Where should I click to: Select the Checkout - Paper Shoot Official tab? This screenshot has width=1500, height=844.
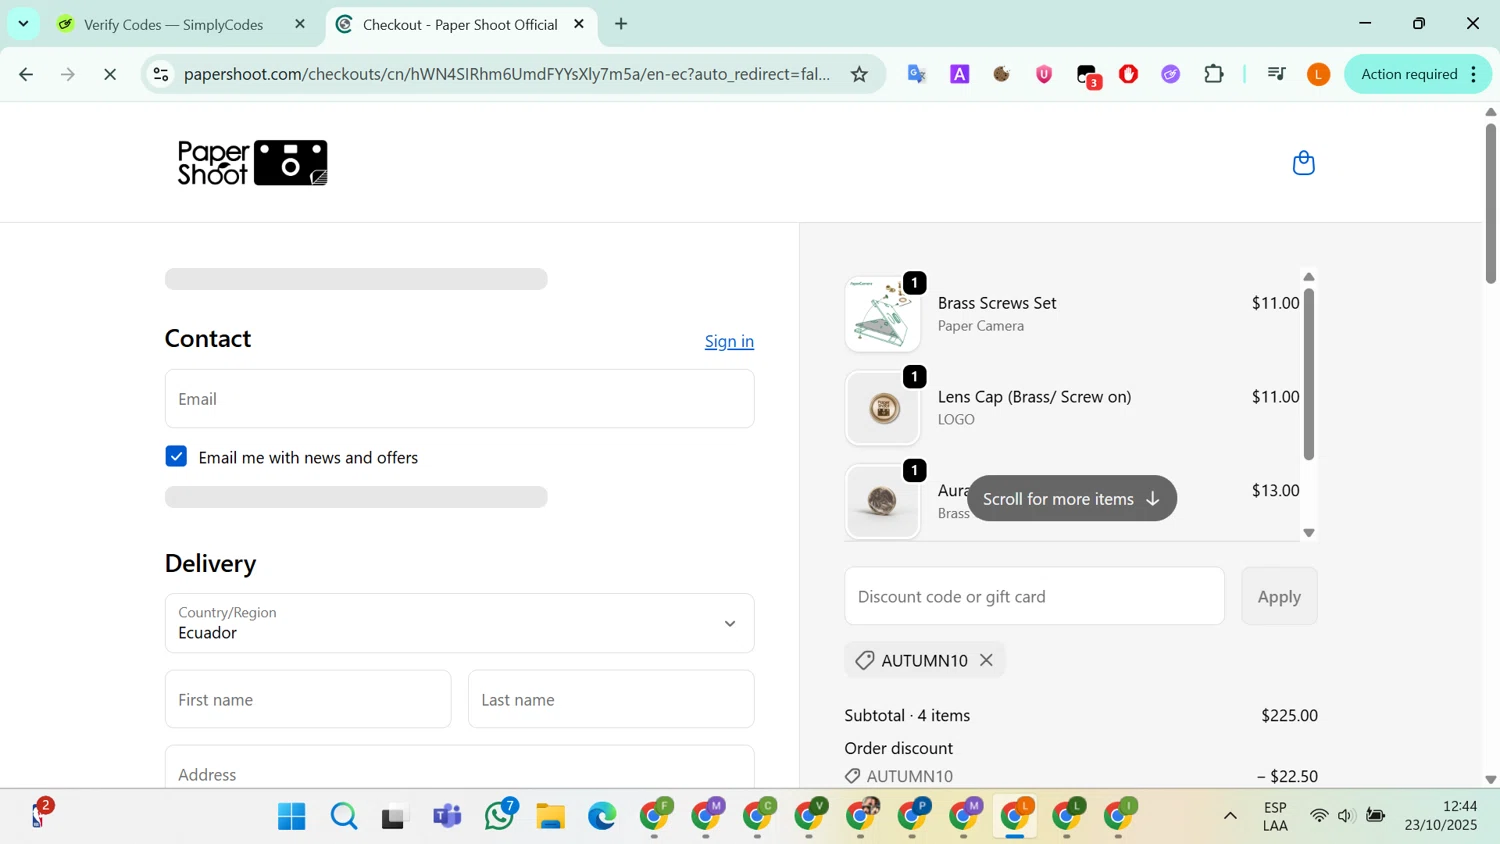pos(462,24)
